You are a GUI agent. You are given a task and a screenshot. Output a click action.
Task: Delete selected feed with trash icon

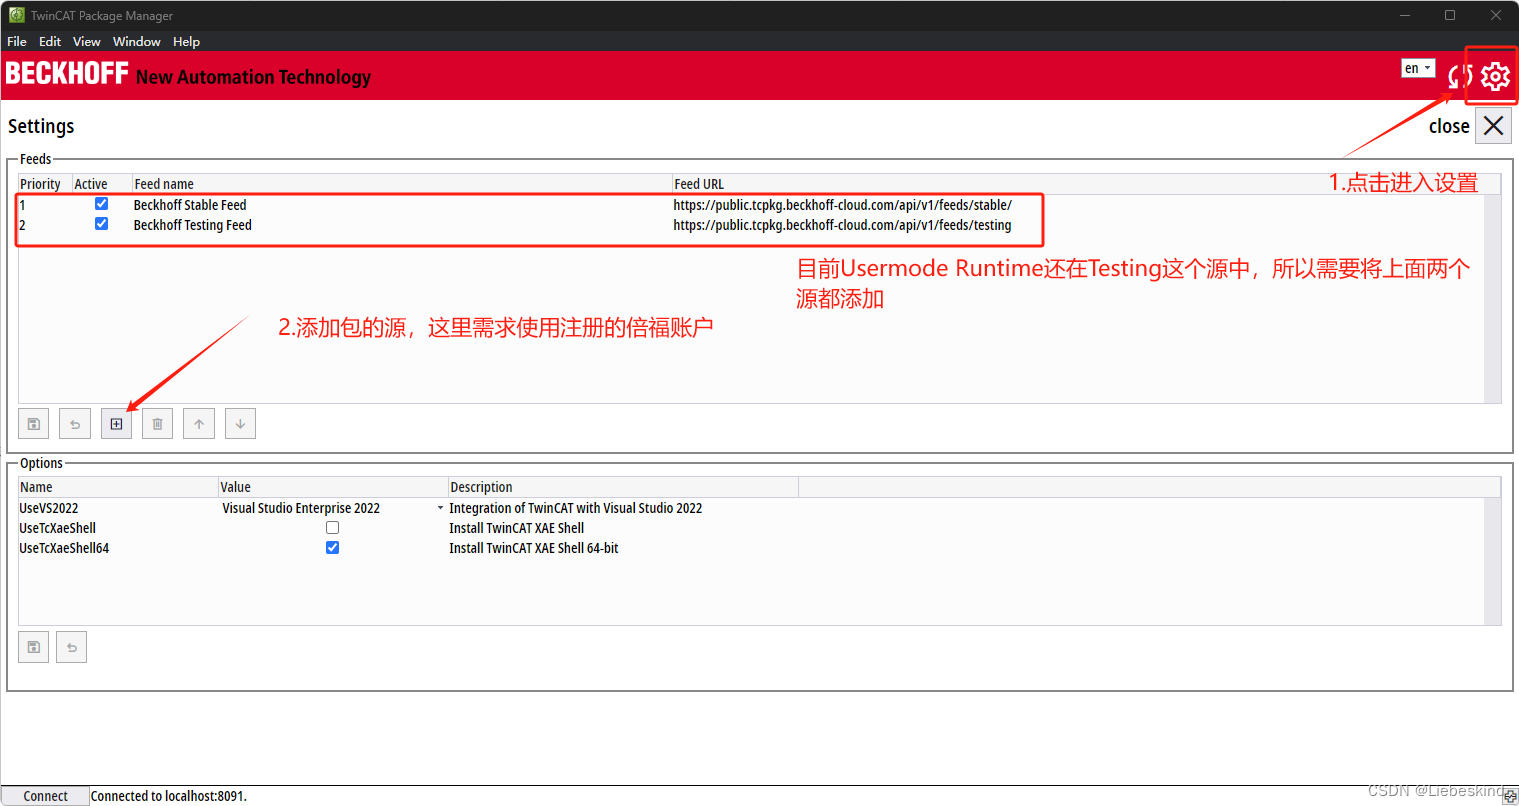157,424
